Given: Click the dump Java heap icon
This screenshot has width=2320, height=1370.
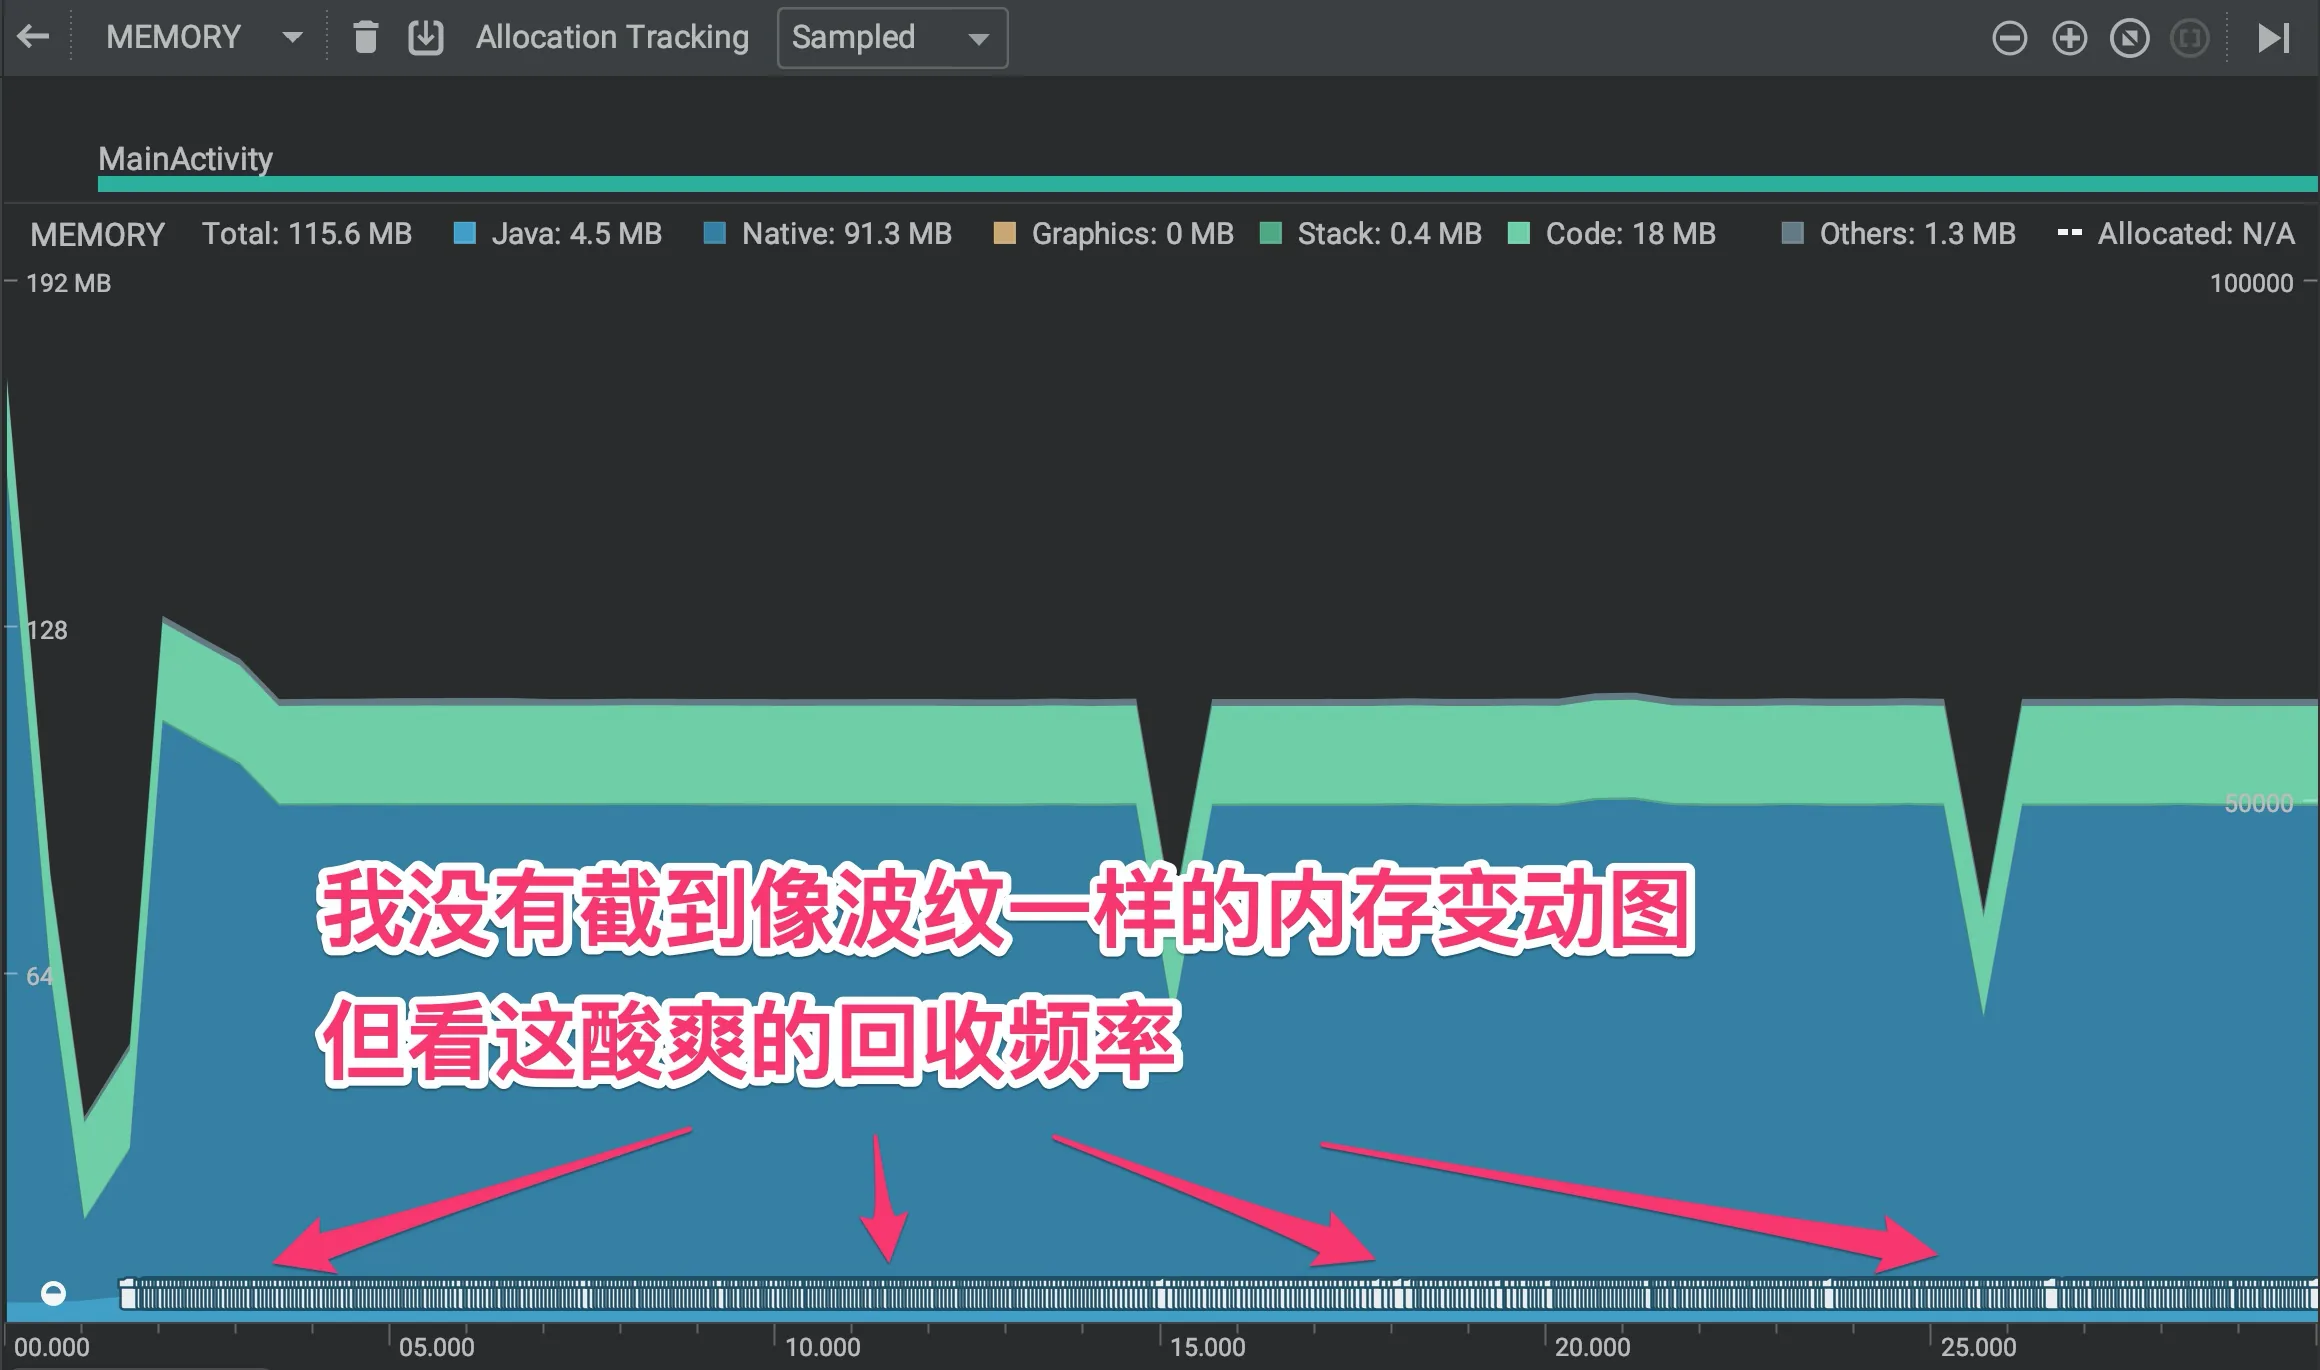Looking at the screenshot, I should (x=426, y=38).
